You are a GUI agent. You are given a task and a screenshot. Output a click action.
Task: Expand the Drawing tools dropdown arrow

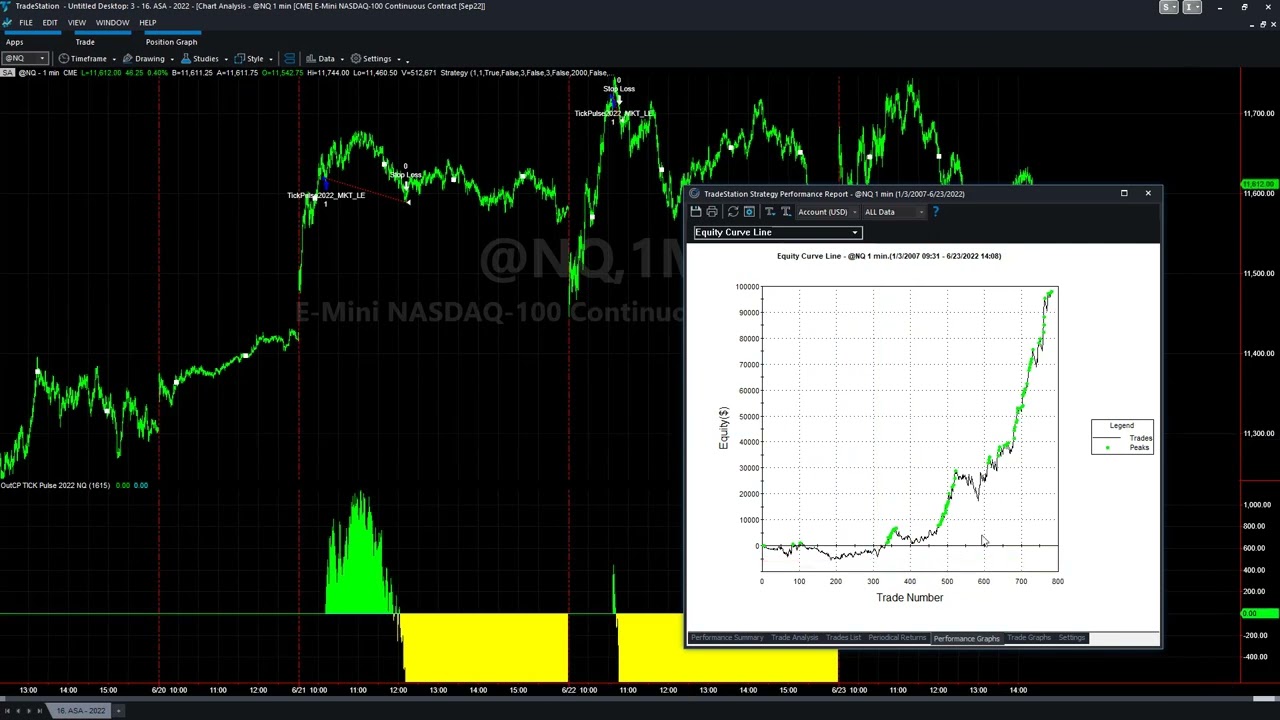click(171, 59)
